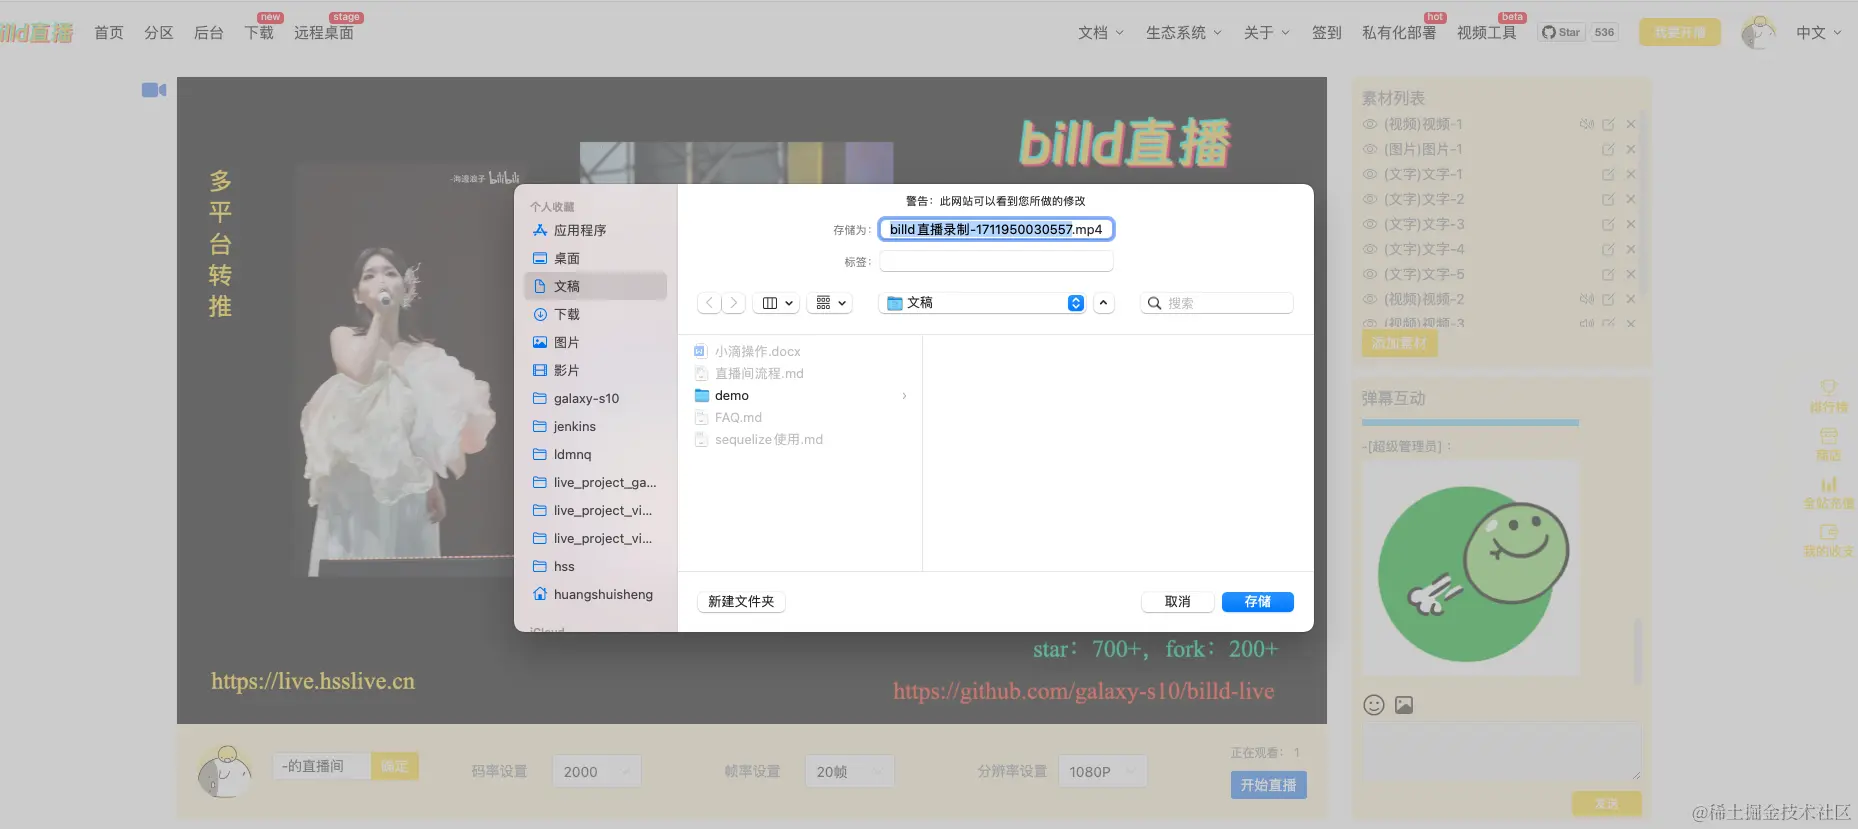Screen dimensions: 1858x829
Task: Open the 商店 shop icon
Action: pyautogui.click(x=1828, y=436)
